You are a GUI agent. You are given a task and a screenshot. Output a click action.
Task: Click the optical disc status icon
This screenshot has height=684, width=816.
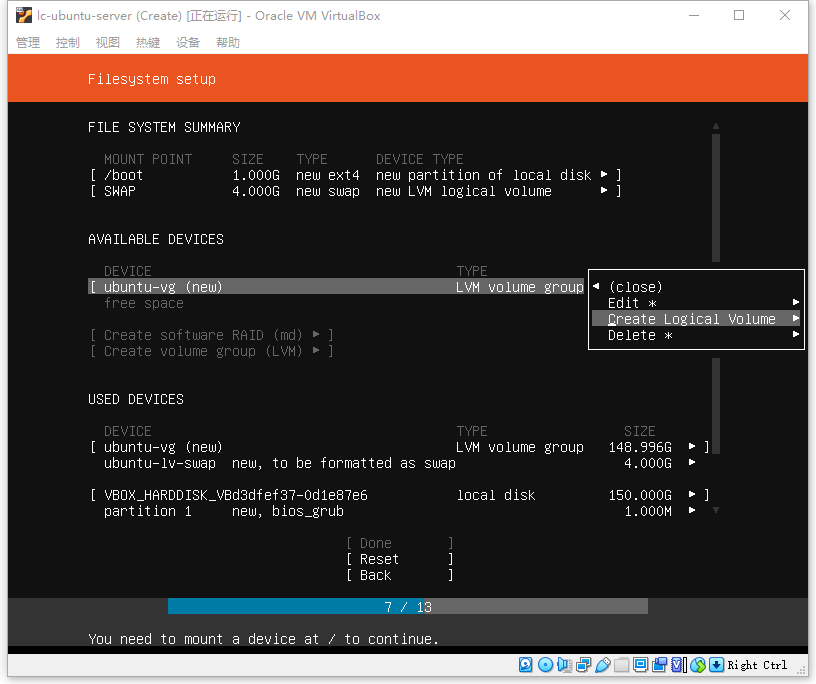point(545,665)
